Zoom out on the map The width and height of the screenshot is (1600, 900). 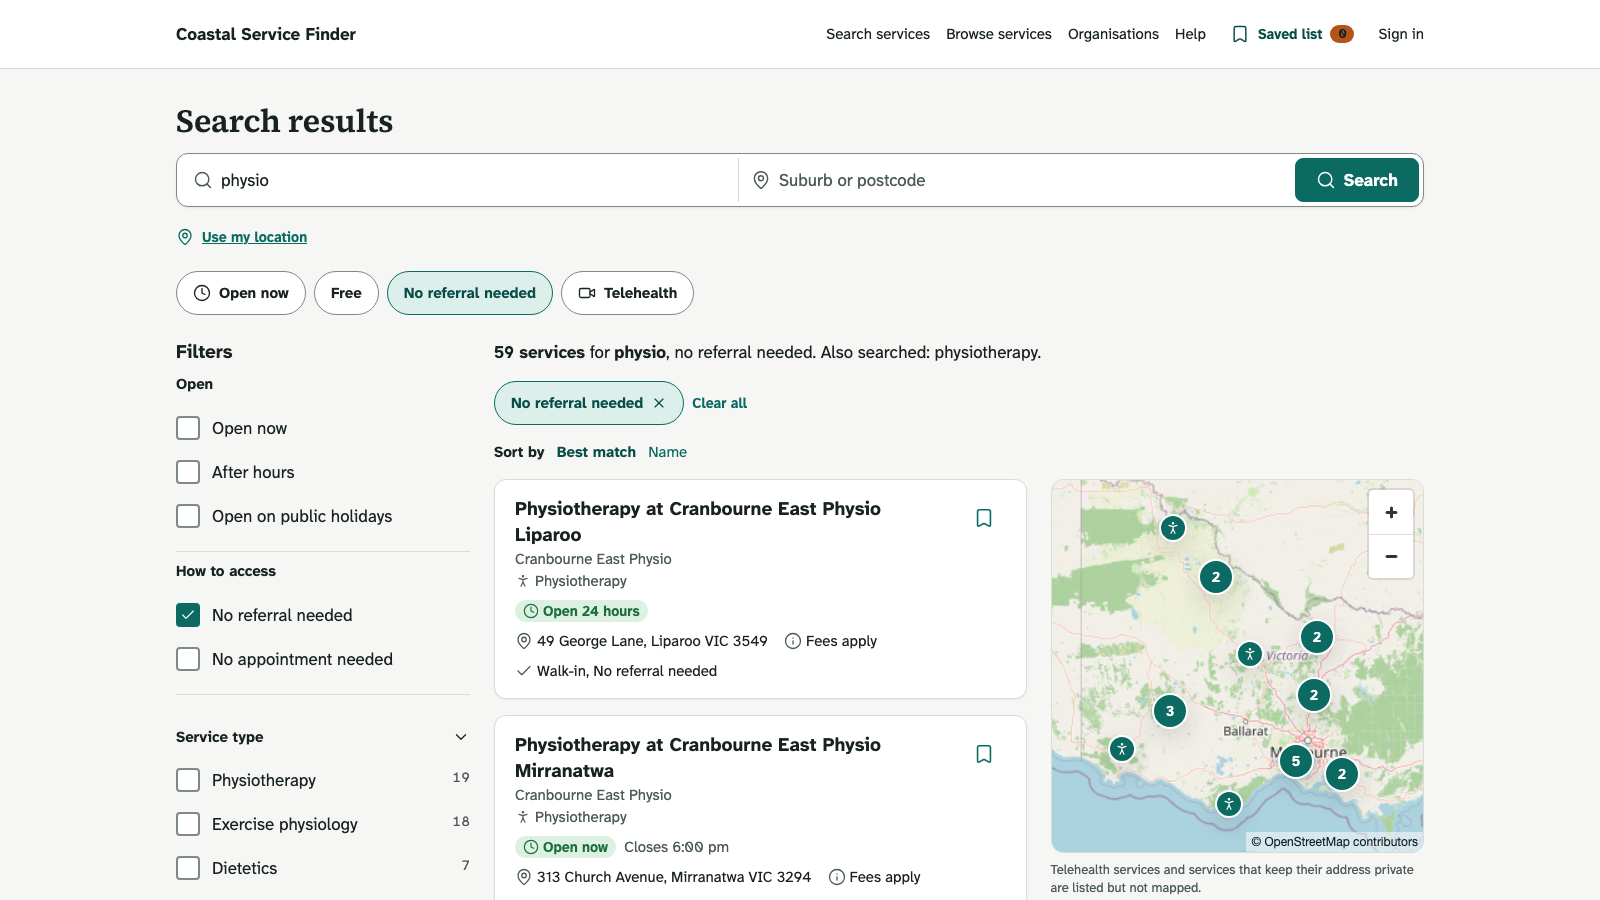tap(1391, 556)
